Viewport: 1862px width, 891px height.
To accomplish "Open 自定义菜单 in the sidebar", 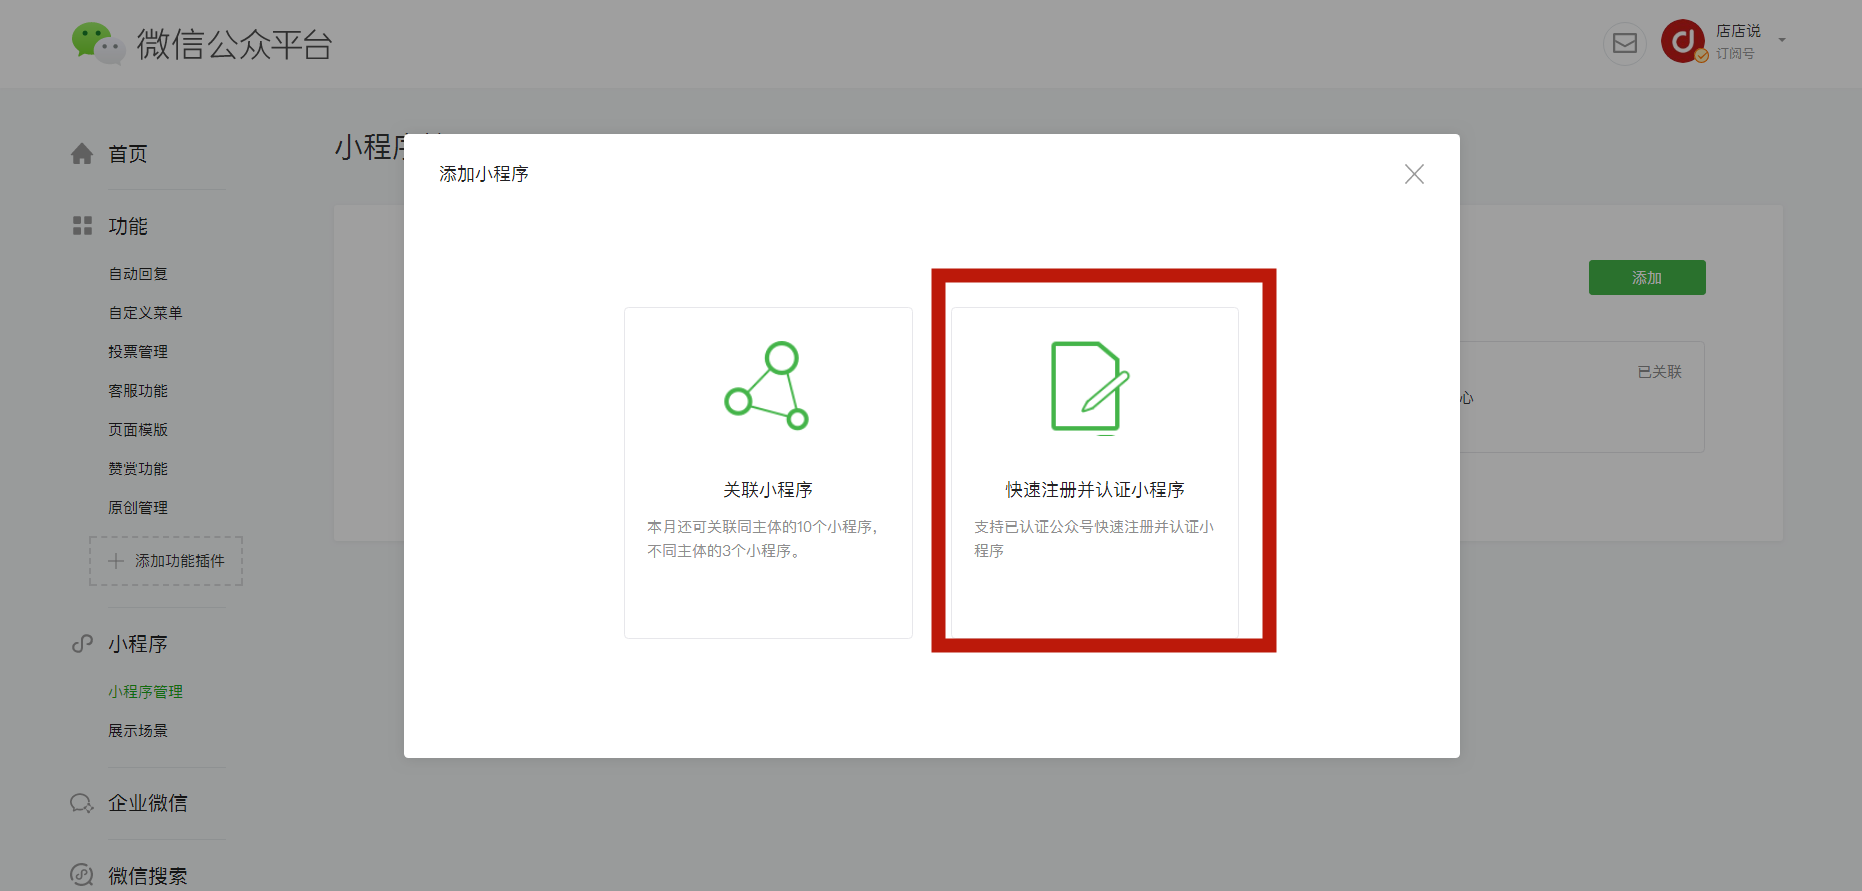I will 145,313.
